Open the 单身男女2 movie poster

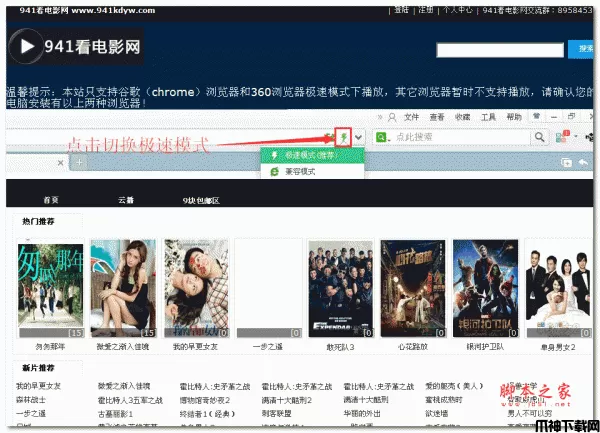coord(558,289)
